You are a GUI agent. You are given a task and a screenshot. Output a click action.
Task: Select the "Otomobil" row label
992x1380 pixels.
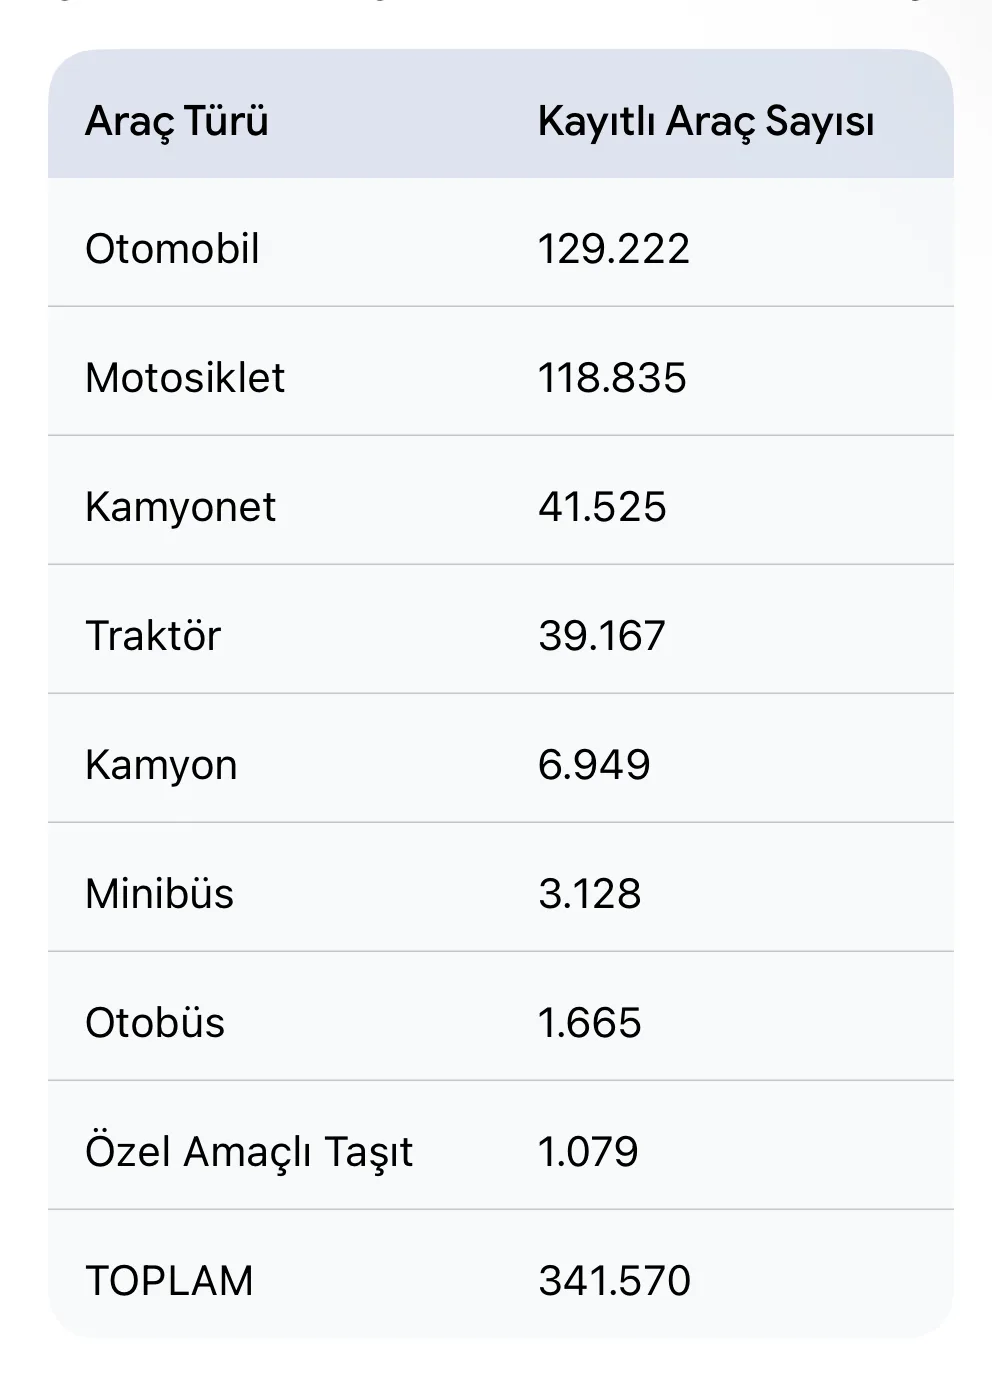tap(172, 249)
